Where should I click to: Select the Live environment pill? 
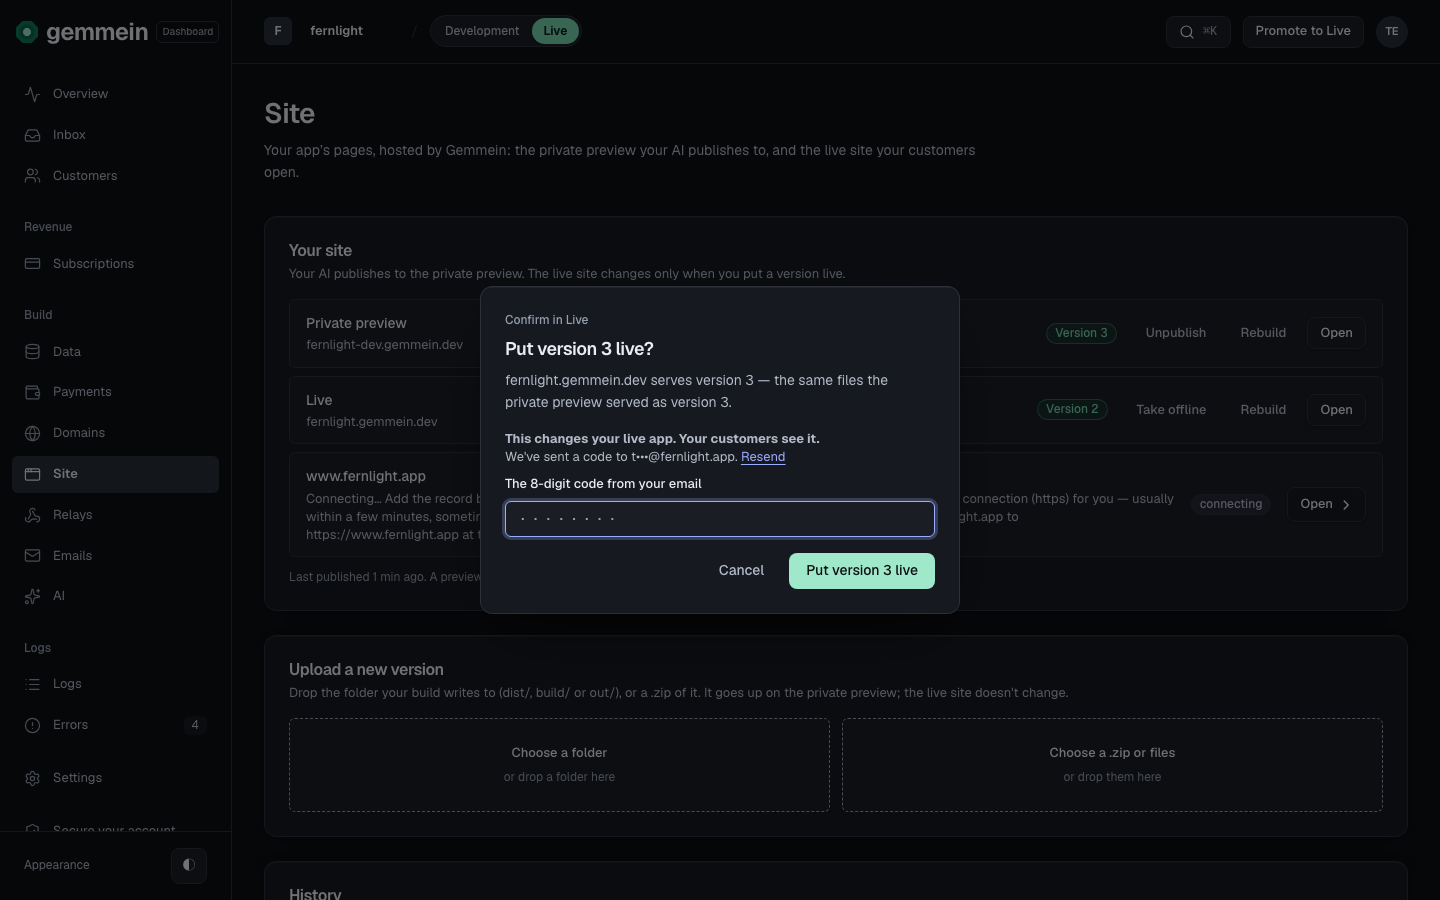(555, 31)
